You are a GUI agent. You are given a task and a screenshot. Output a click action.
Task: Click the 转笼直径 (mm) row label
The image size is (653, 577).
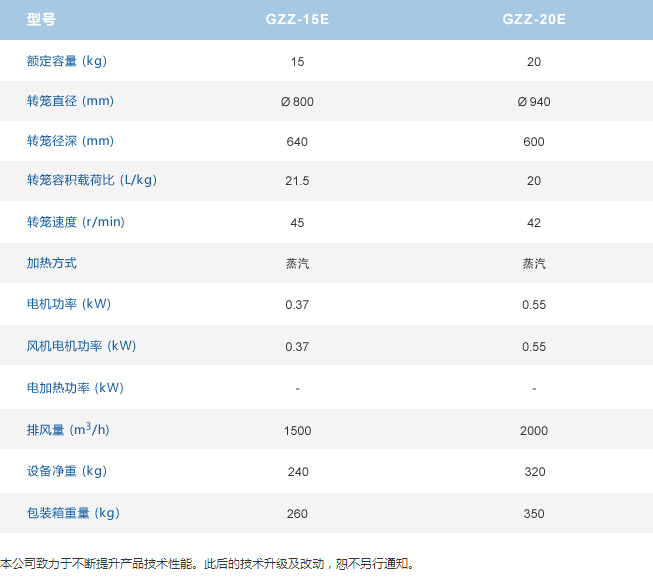[70, 101]
